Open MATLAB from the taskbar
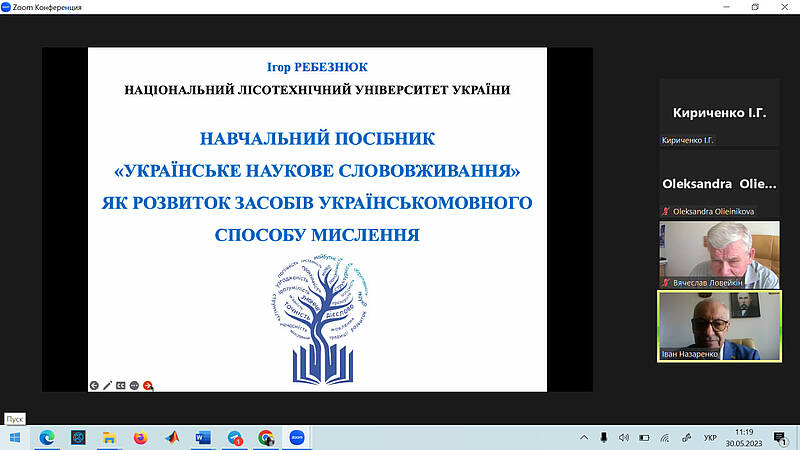The image size is (800, 450). pos(171,437)
